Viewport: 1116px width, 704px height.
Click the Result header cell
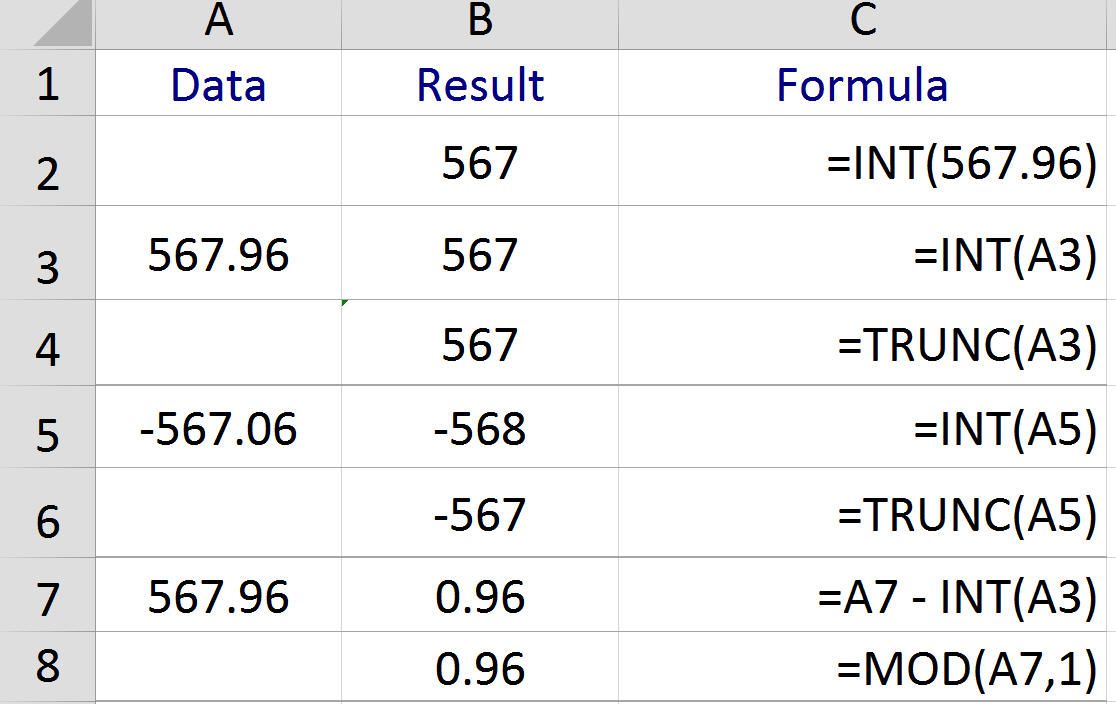click(x=480, y=83)
